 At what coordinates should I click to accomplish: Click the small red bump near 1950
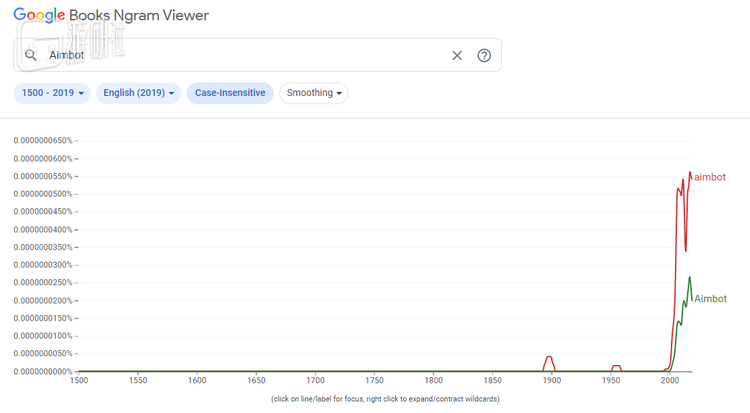click(x=616, y=366)
